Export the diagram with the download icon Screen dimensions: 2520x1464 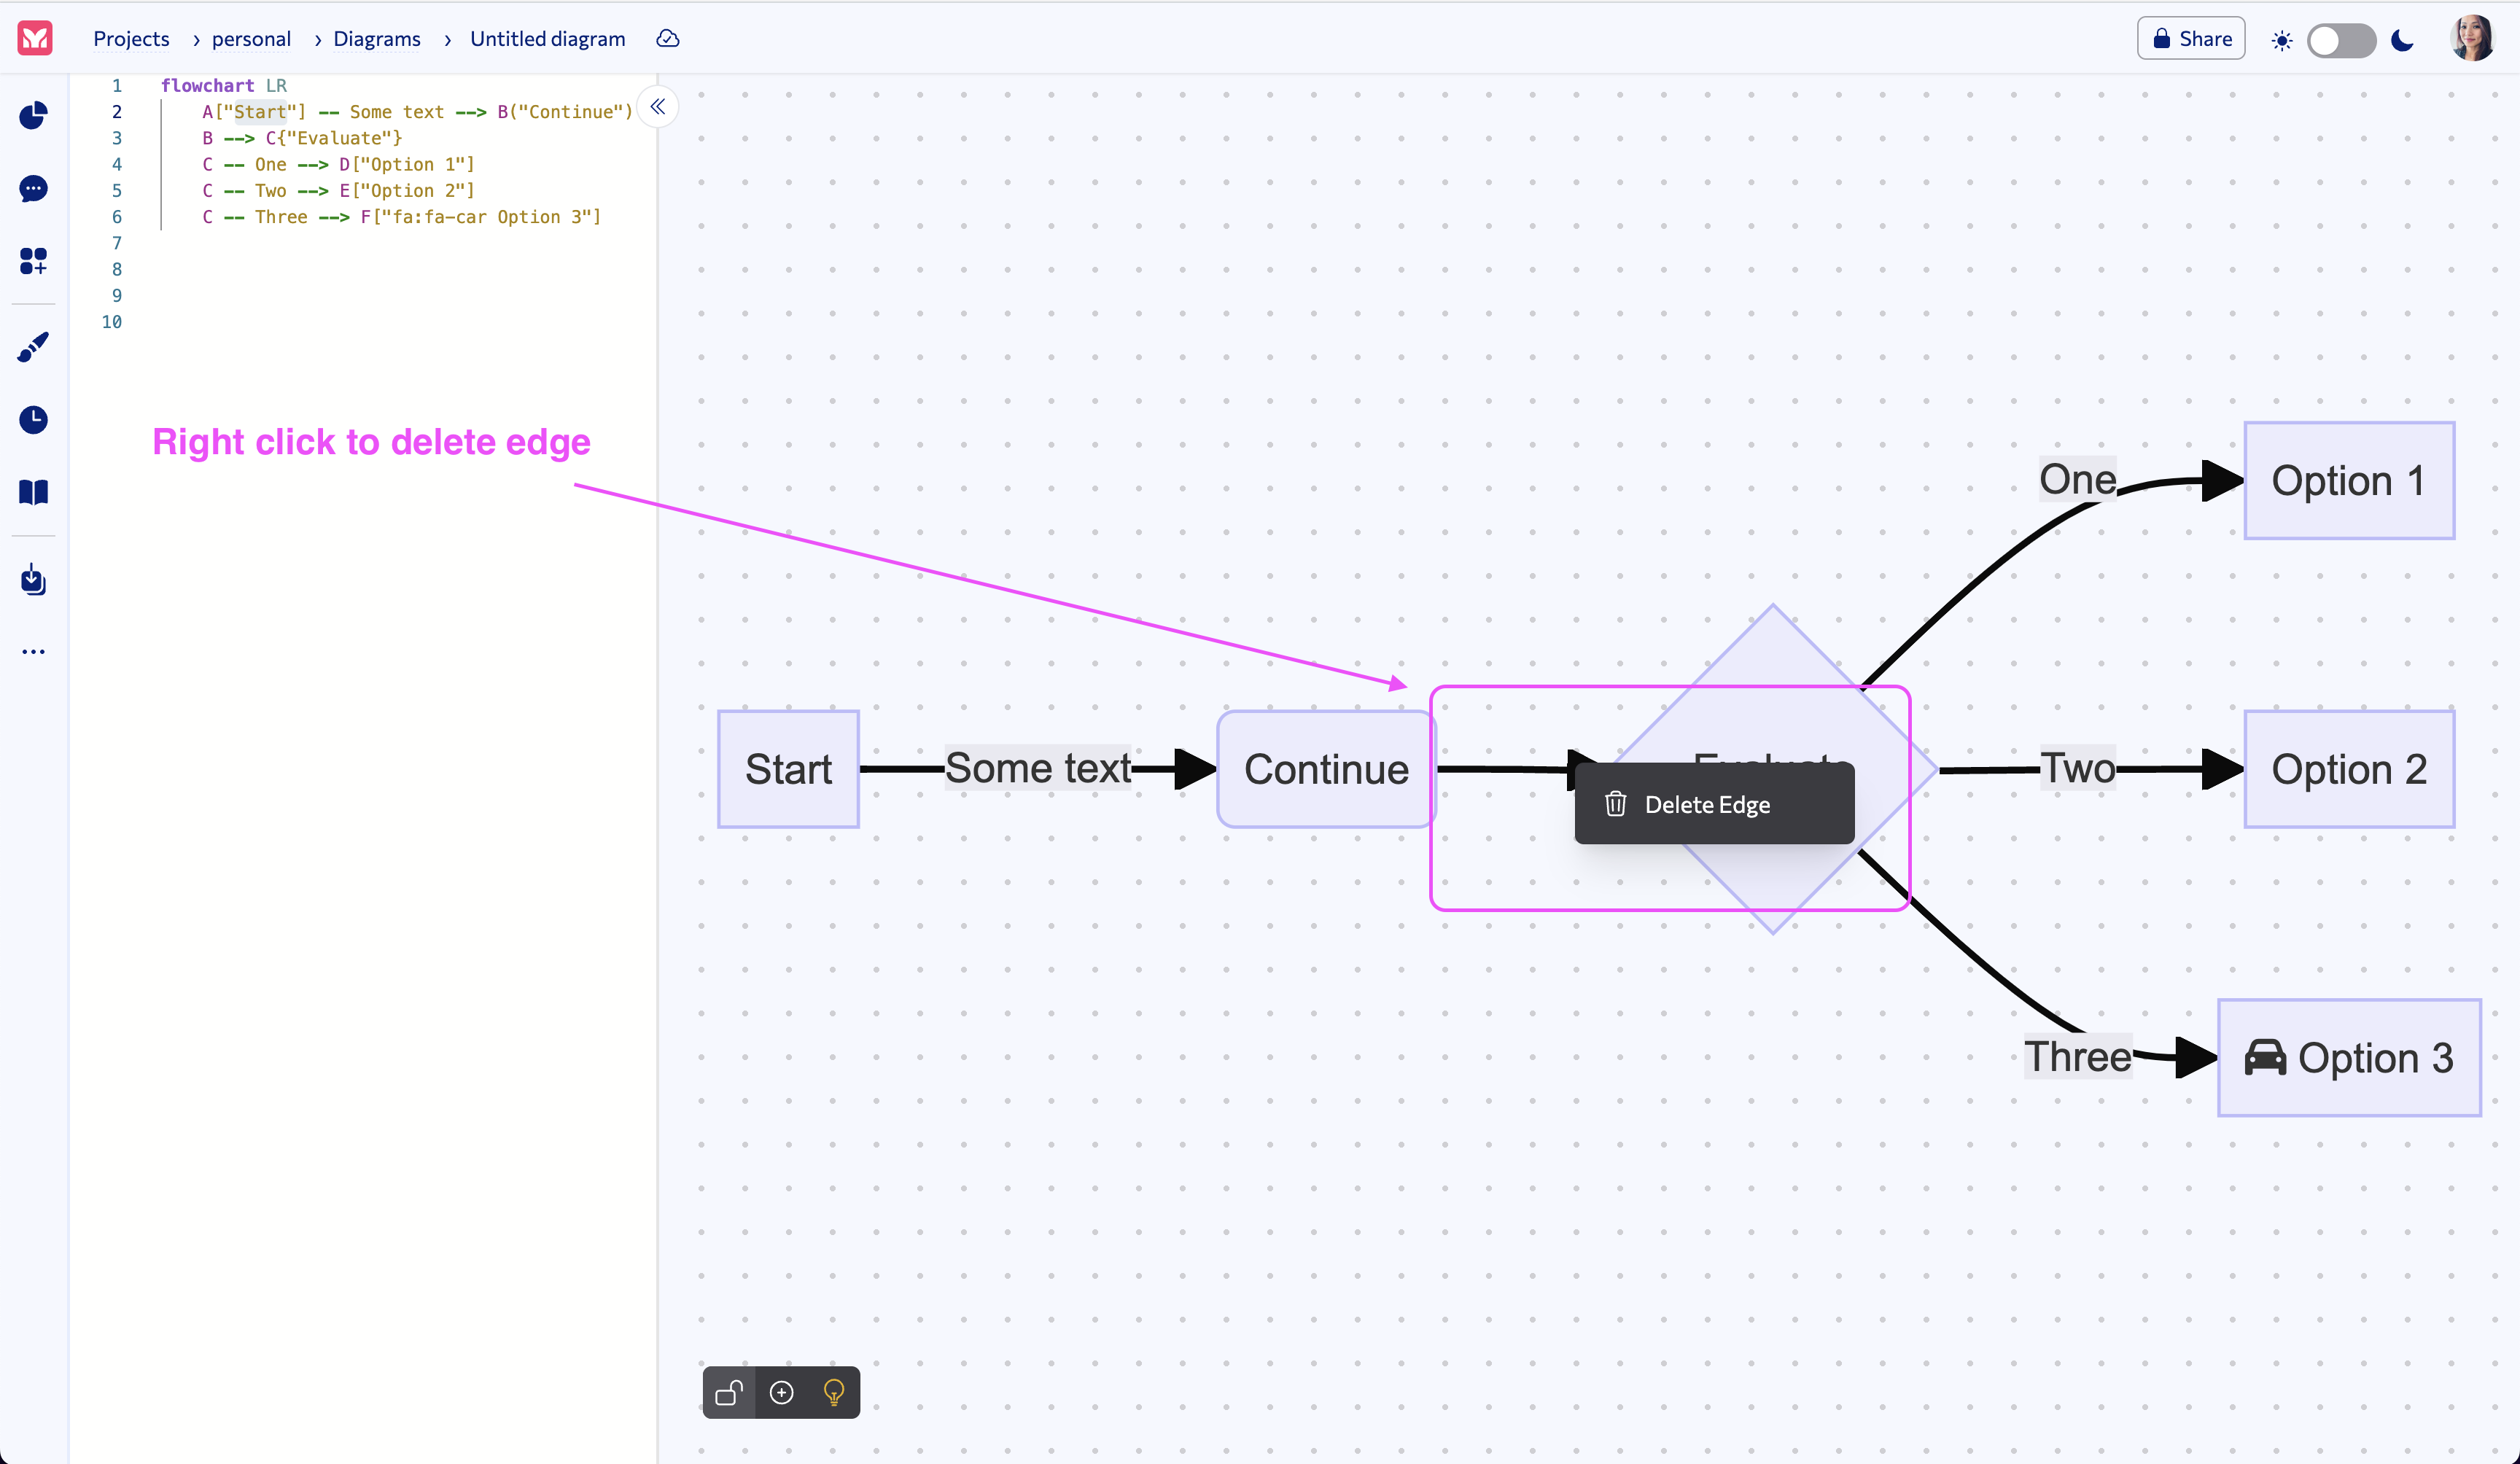pos(33,580)
